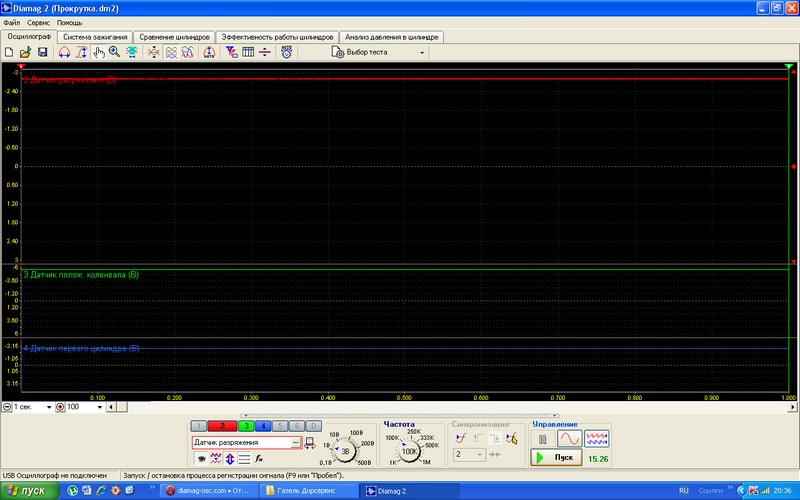Image resolution: width=800 pixels, height=500 pixels.
Task: Select the vertical measurement arrow tool
Action: (82, 52)
